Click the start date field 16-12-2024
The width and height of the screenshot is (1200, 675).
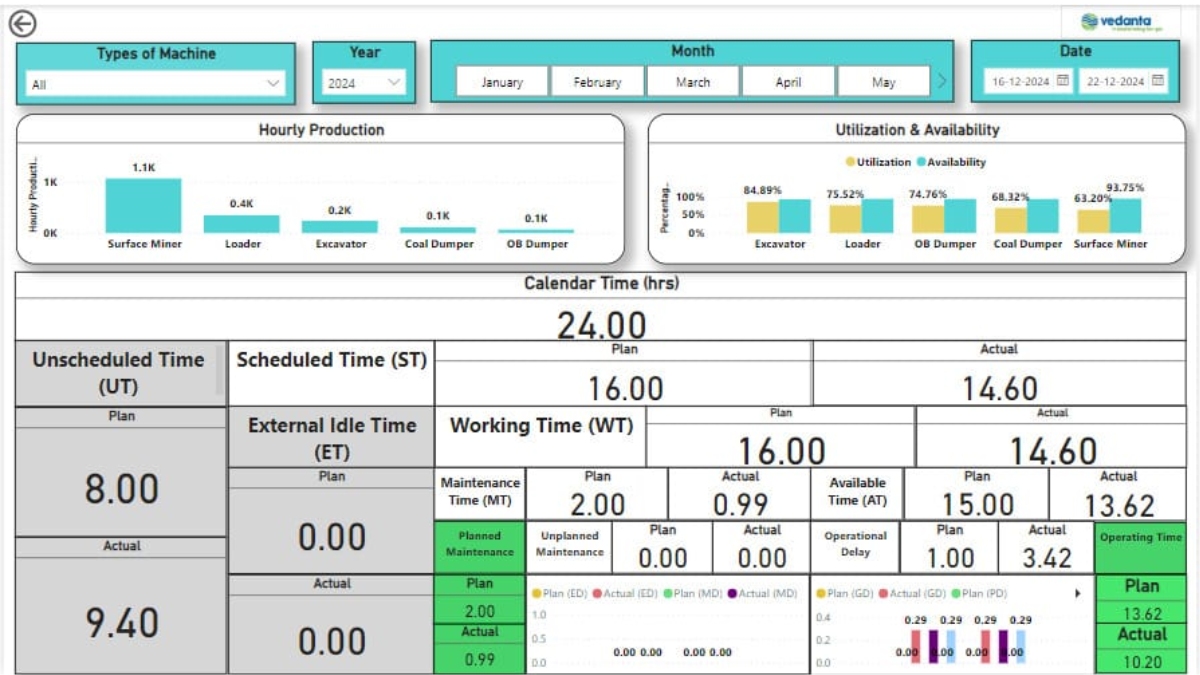point(1018,82)
